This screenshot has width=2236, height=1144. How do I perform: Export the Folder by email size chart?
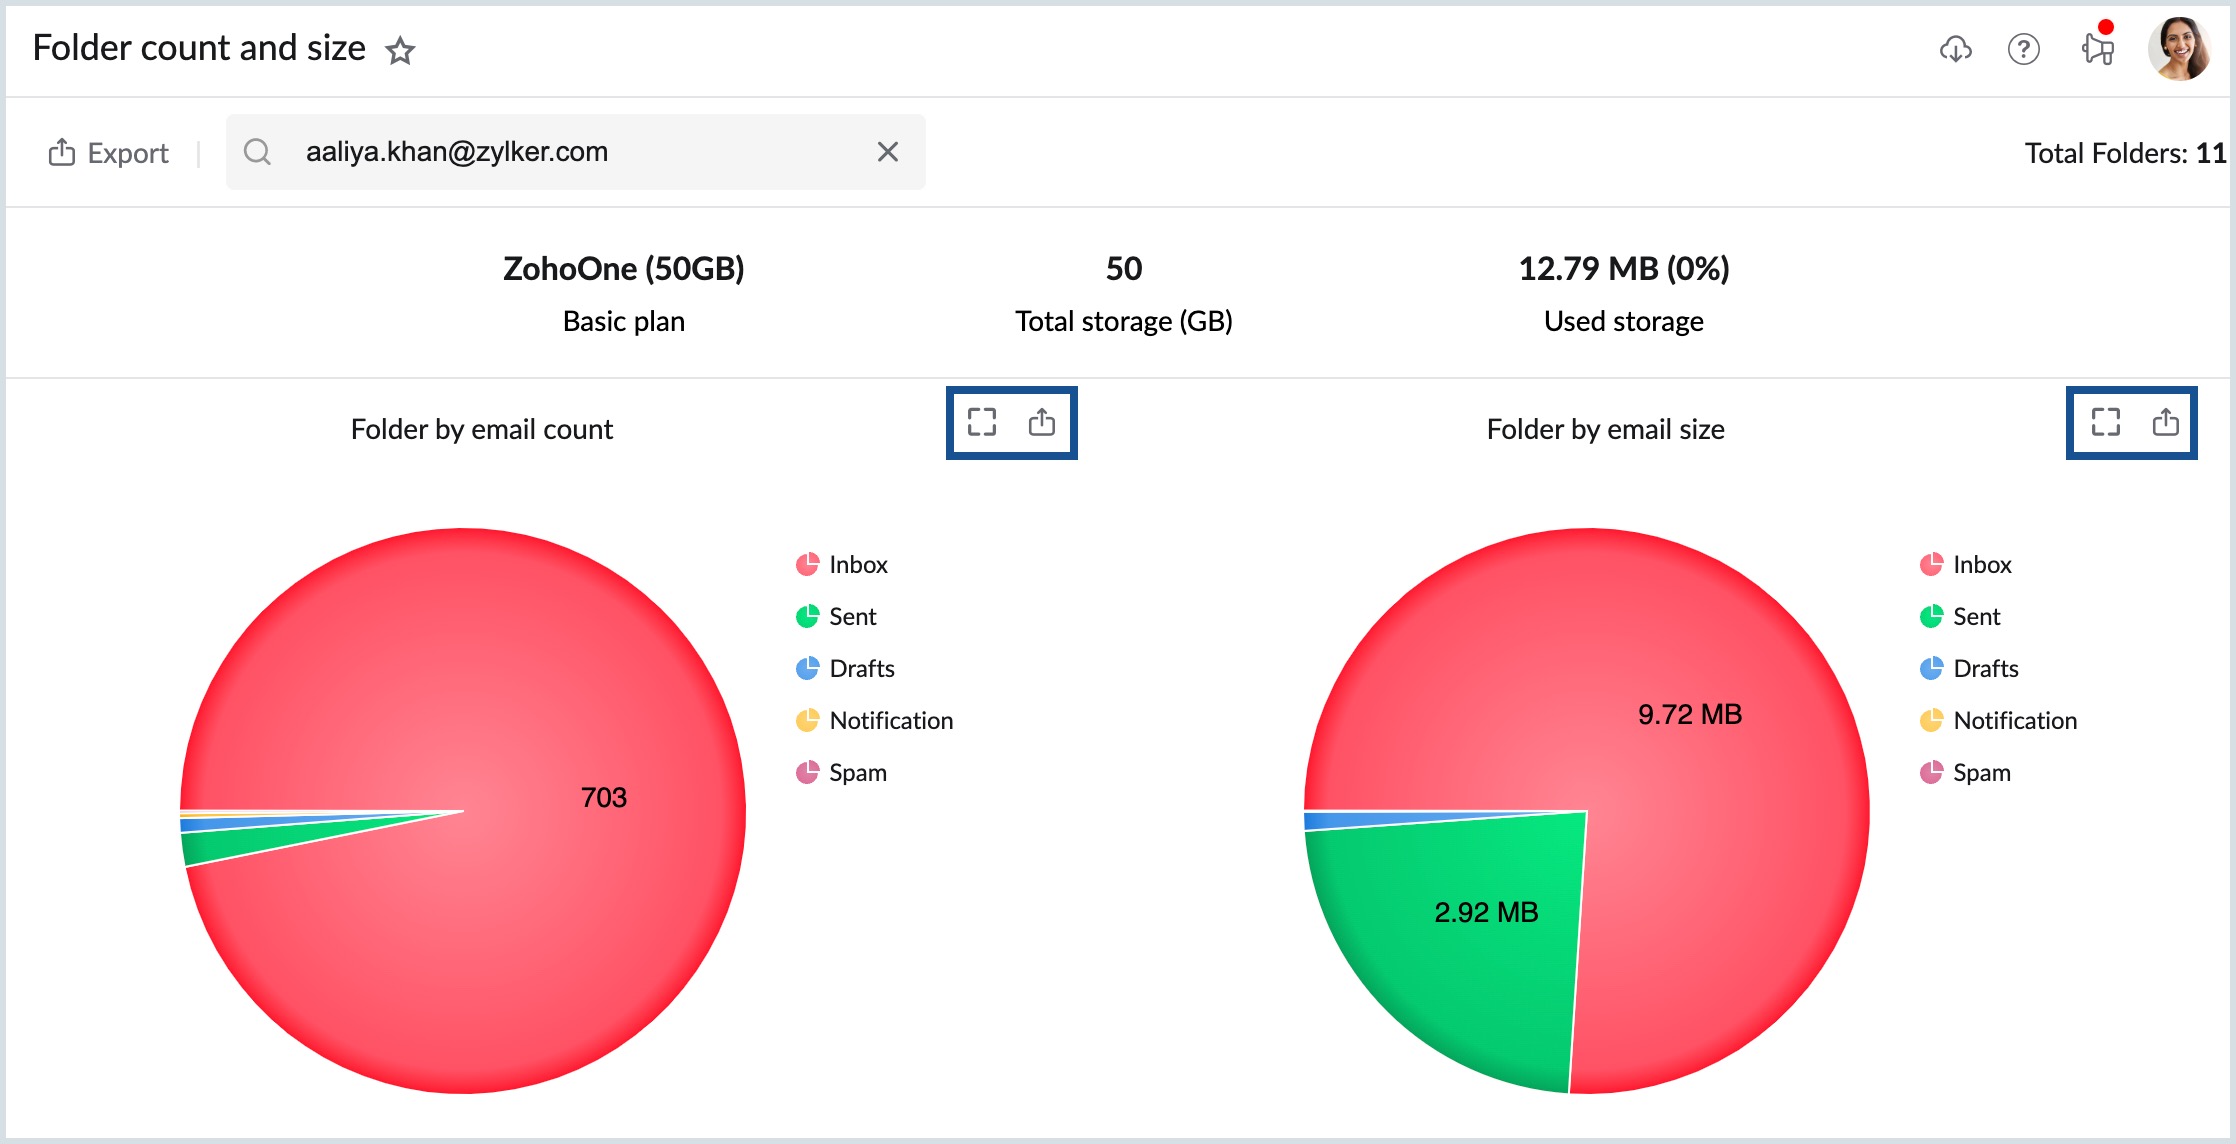2166,423
